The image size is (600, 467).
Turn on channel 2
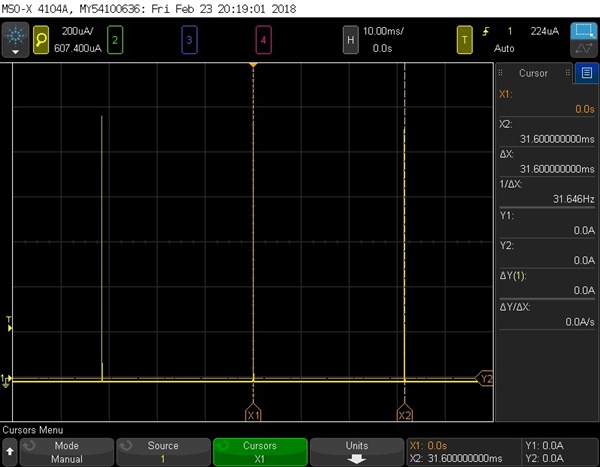pos(115,39)
